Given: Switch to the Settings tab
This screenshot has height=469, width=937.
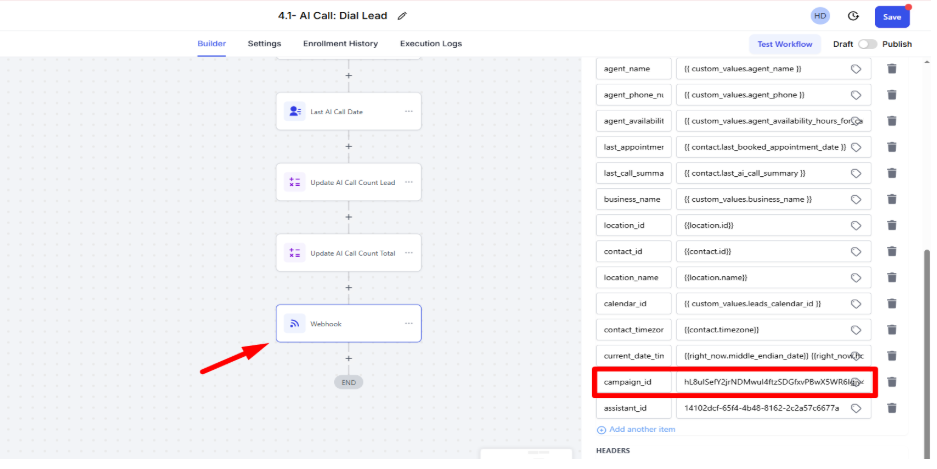Looking at the screenshot, I should pos(264,44).
